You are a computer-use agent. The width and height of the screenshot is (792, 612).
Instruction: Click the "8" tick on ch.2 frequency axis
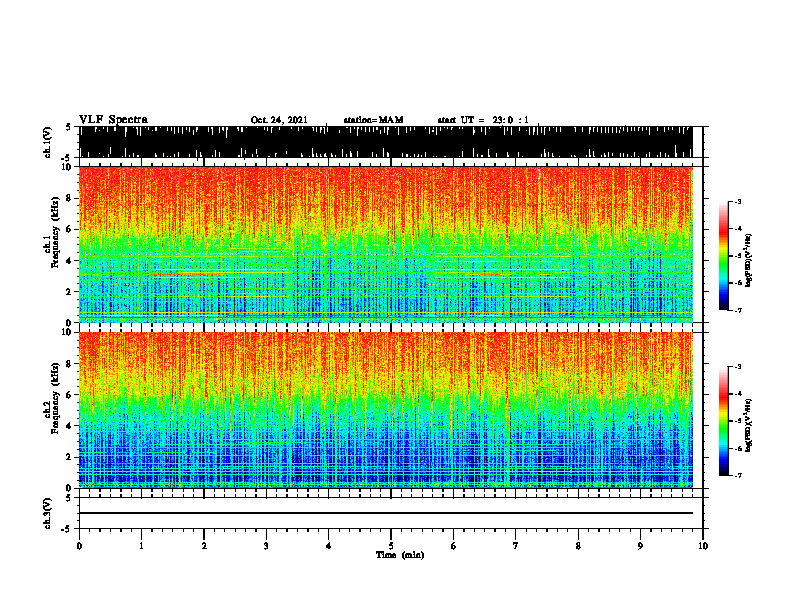tap(69, 363)
